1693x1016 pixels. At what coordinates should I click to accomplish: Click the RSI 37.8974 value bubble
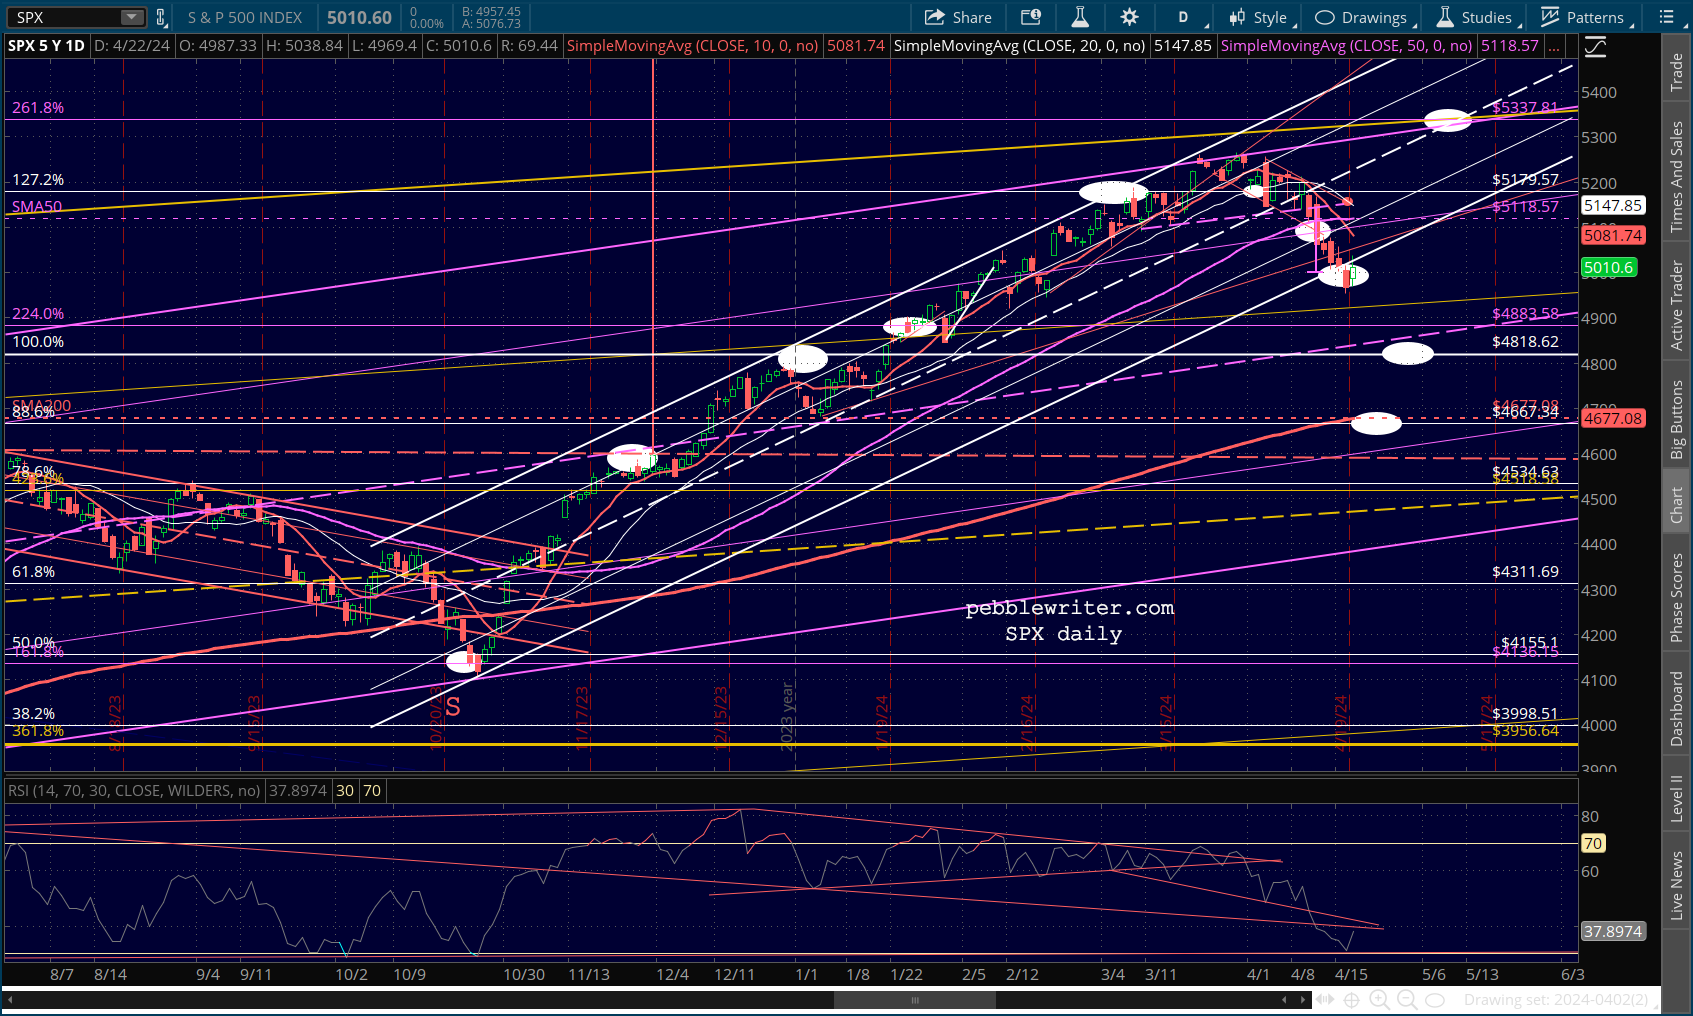[1613, 931]
